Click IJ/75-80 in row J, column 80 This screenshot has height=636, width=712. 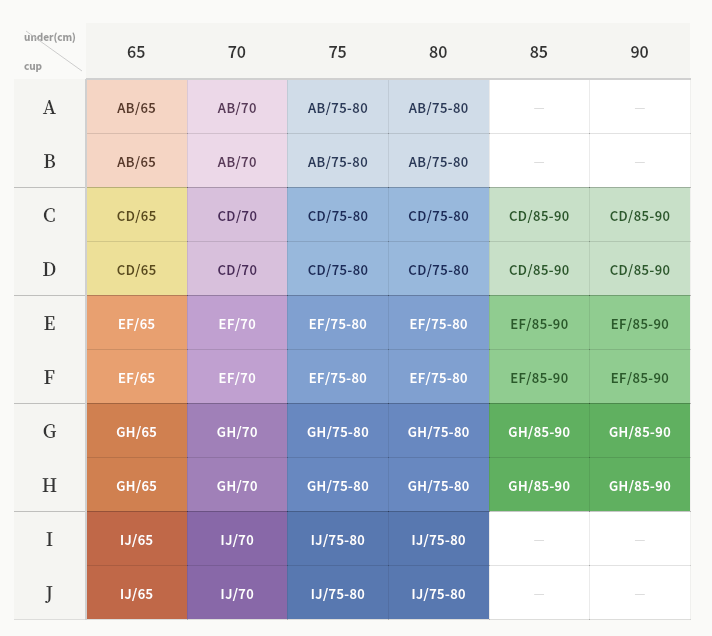pyautogui.click(x=438, y=594)
